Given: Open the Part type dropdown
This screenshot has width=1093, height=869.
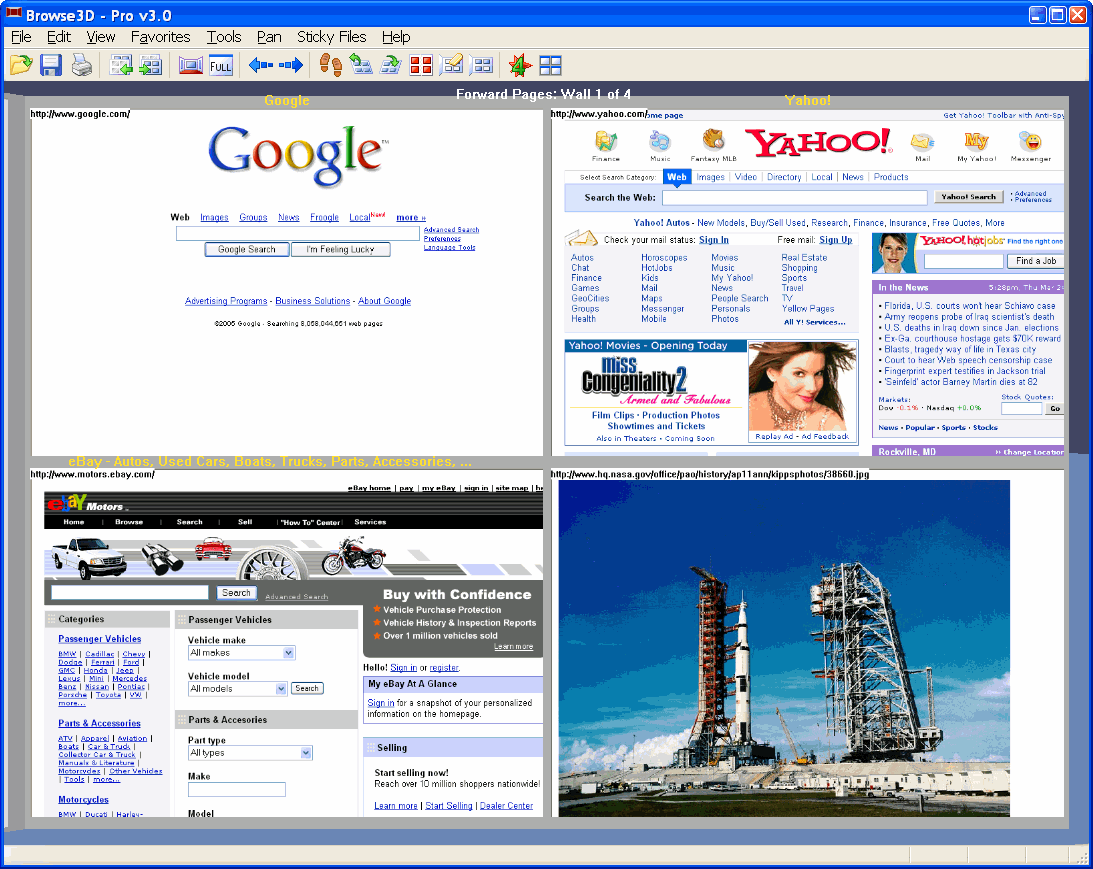Looking at the screenshot, I should [x=250, y=752].
